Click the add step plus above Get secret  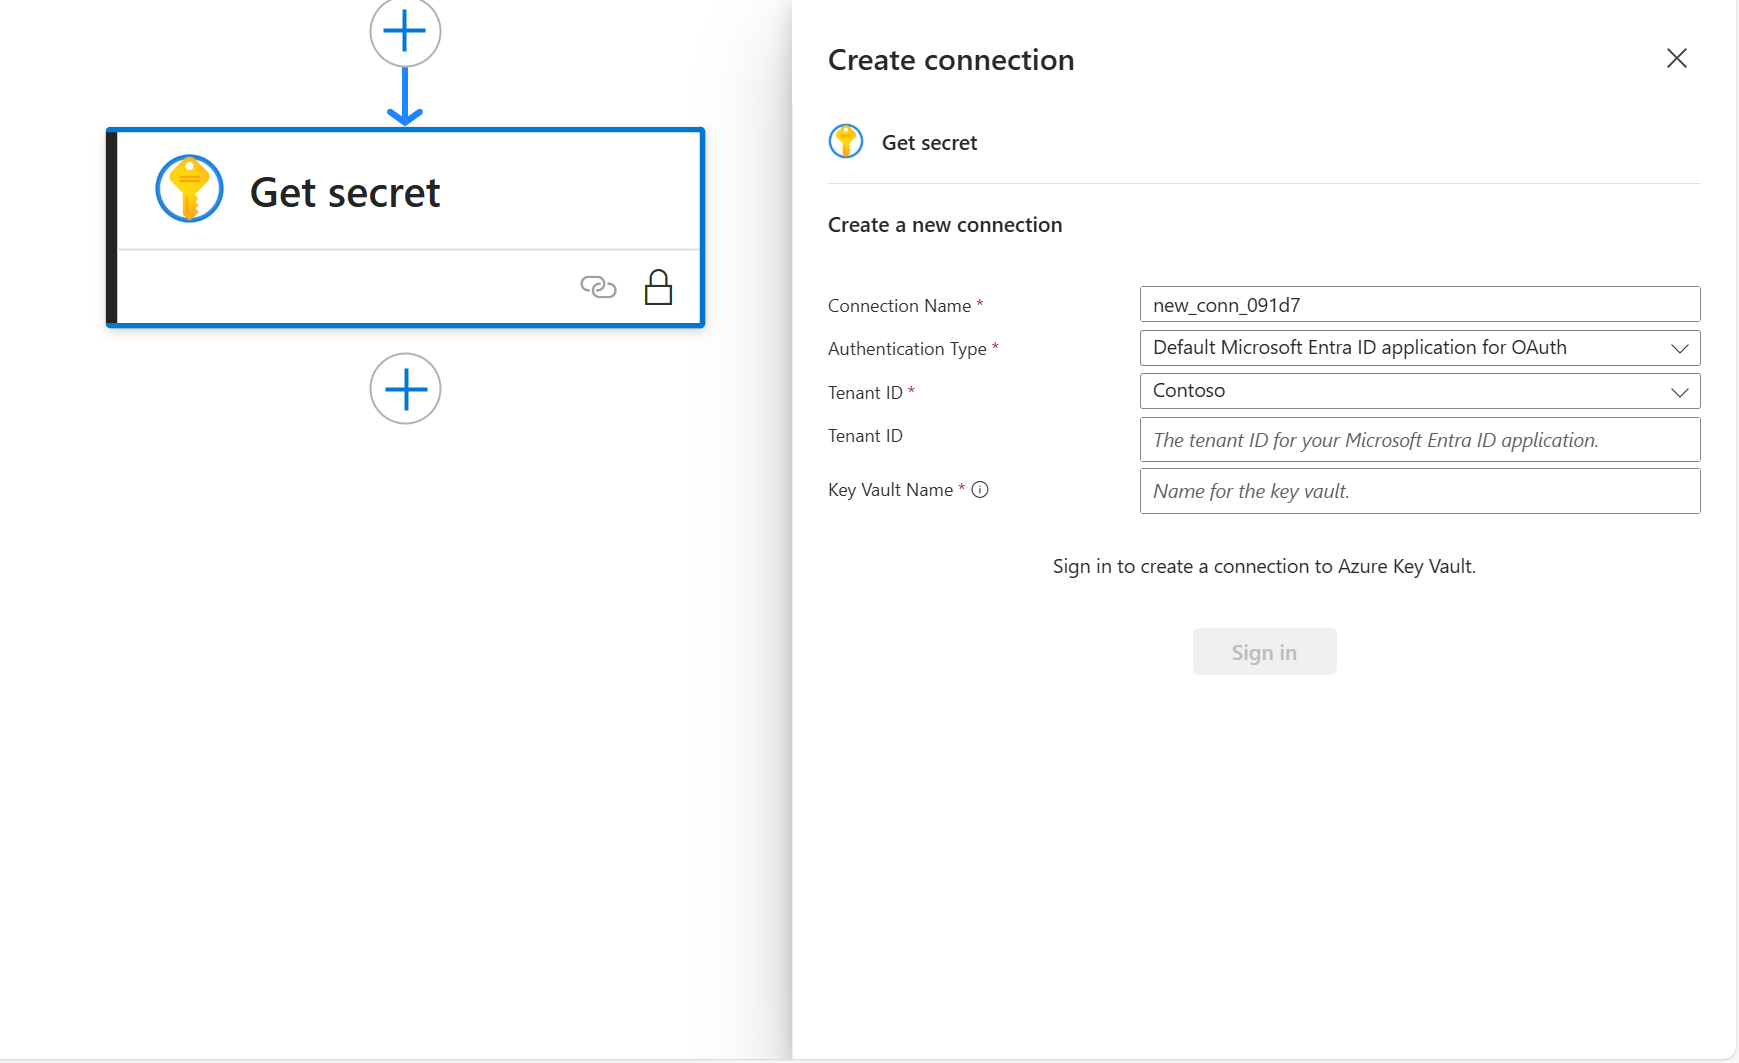405,31
